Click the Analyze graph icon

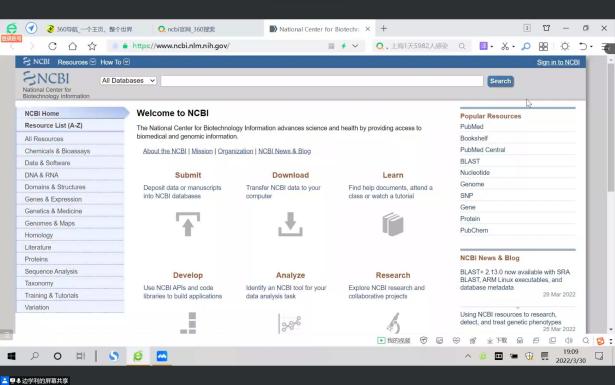[x=290, y=323]
